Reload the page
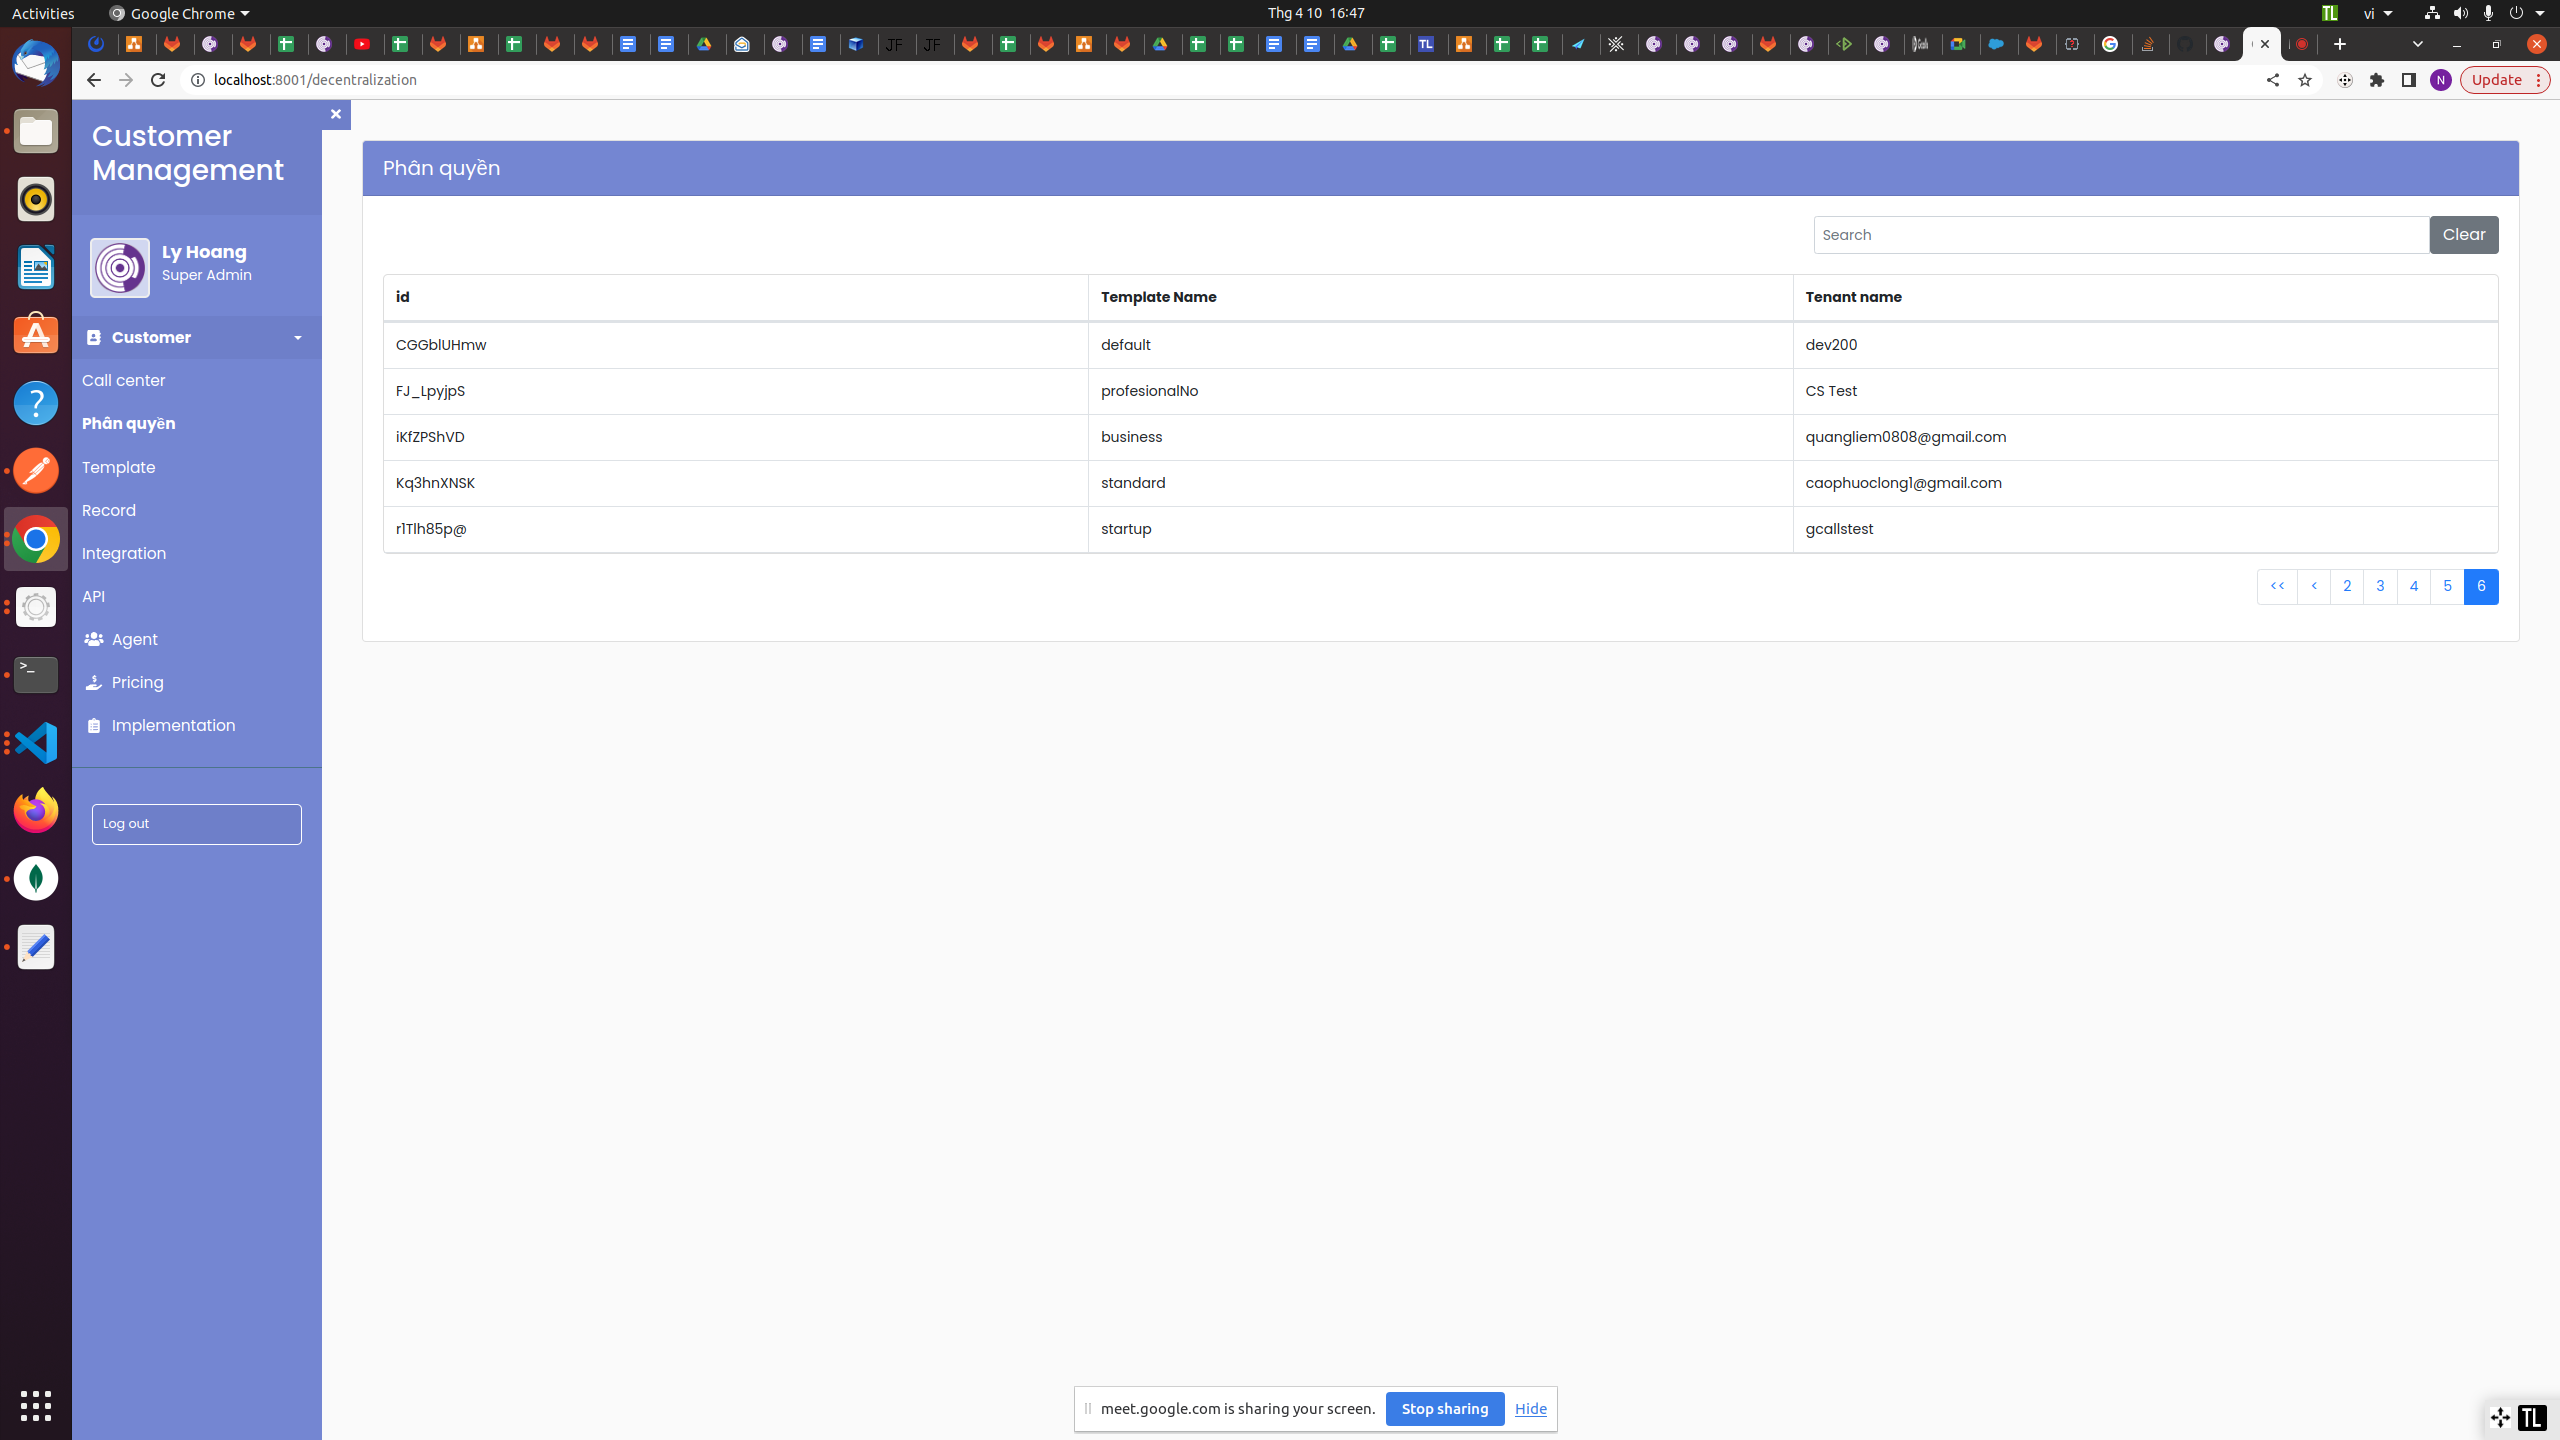 click(158, 80)
